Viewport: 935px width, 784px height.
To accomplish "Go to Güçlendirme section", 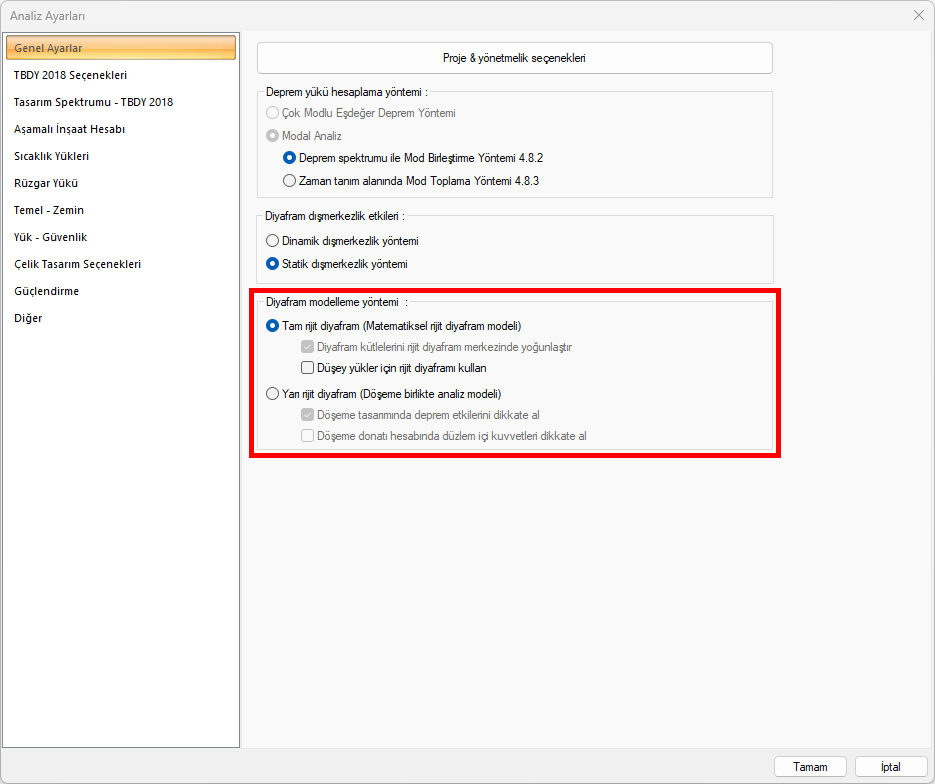I will point(47,291).
